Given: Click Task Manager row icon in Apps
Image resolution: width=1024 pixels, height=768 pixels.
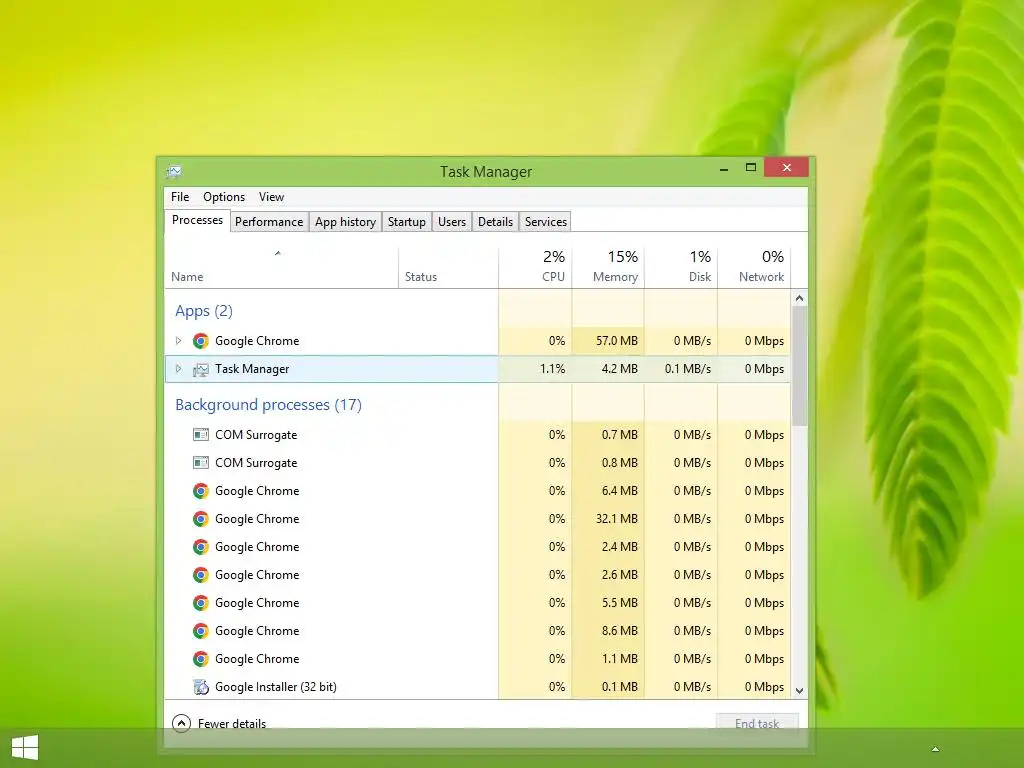Looking at the screenshot, I should (200, 370).
